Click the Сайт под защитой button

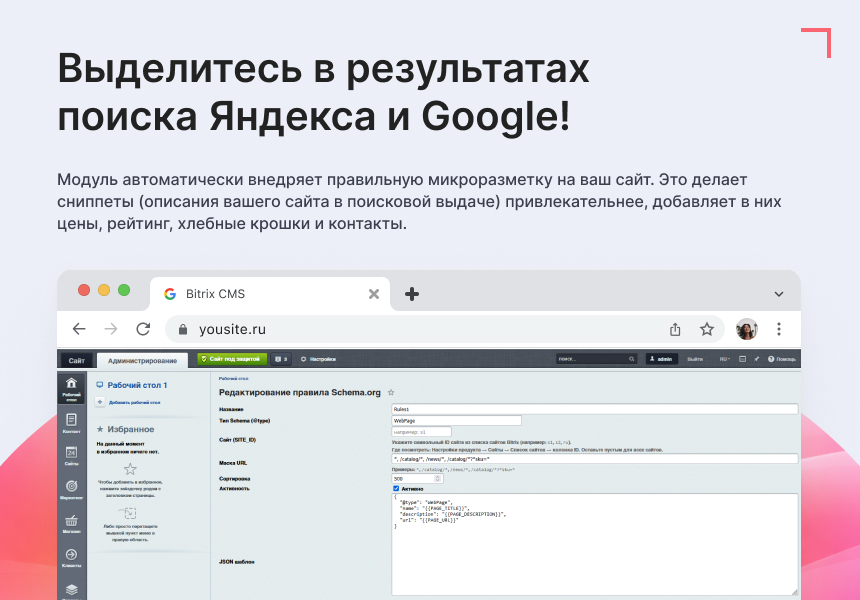(233, 359)
